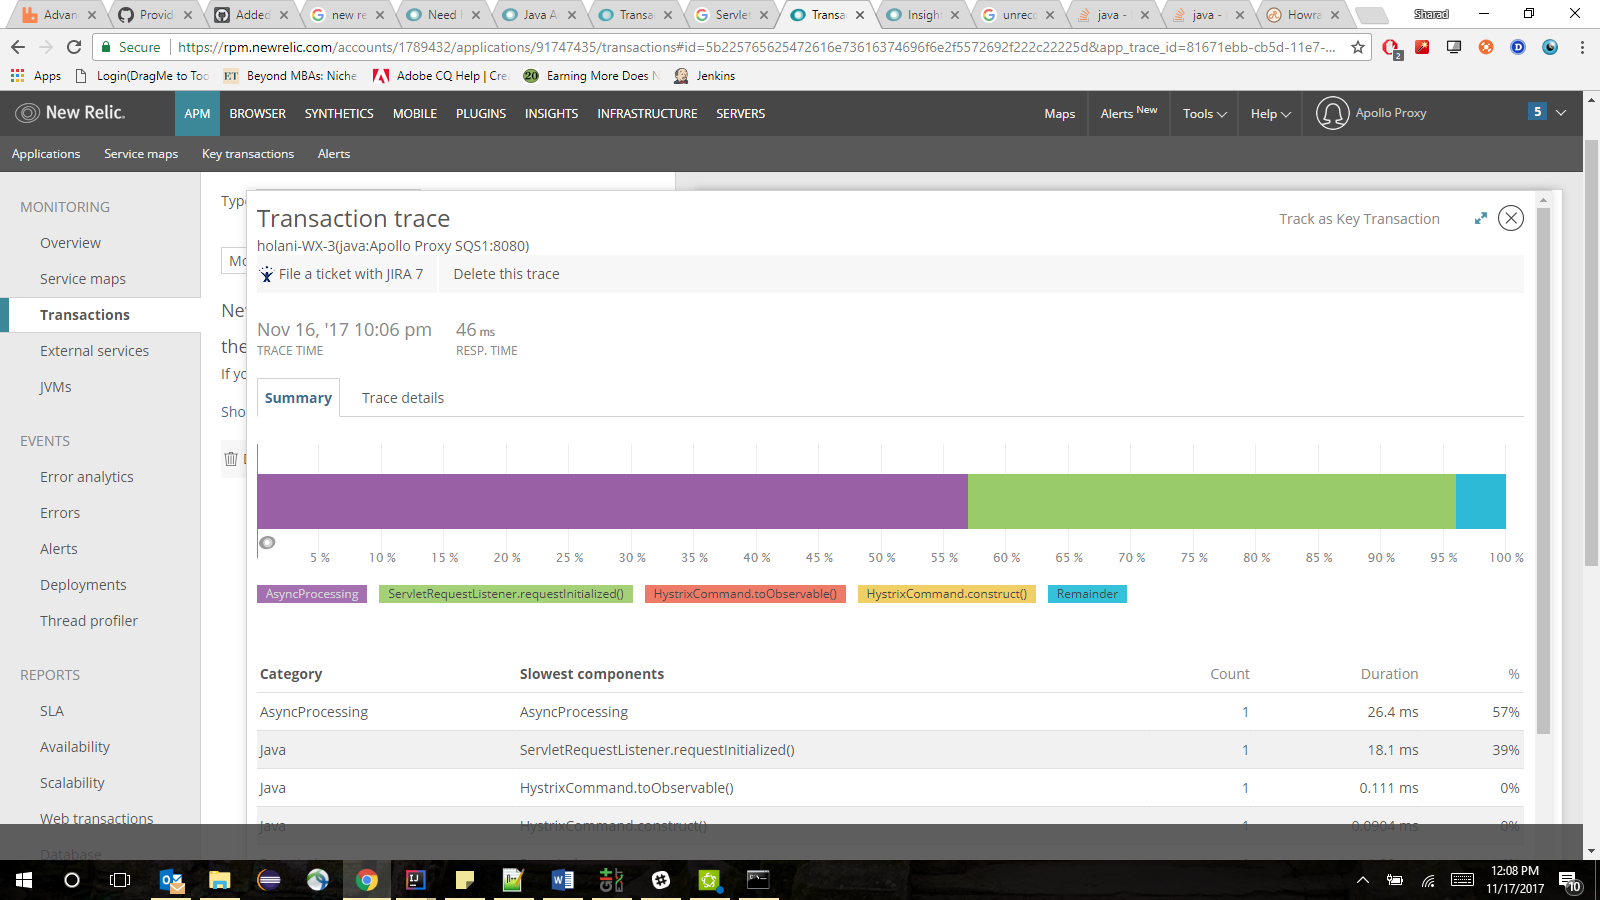This screenshot has height=900, width=1600.
Task: Open Thread profiler in sidebar
Action: click(88, 621)
